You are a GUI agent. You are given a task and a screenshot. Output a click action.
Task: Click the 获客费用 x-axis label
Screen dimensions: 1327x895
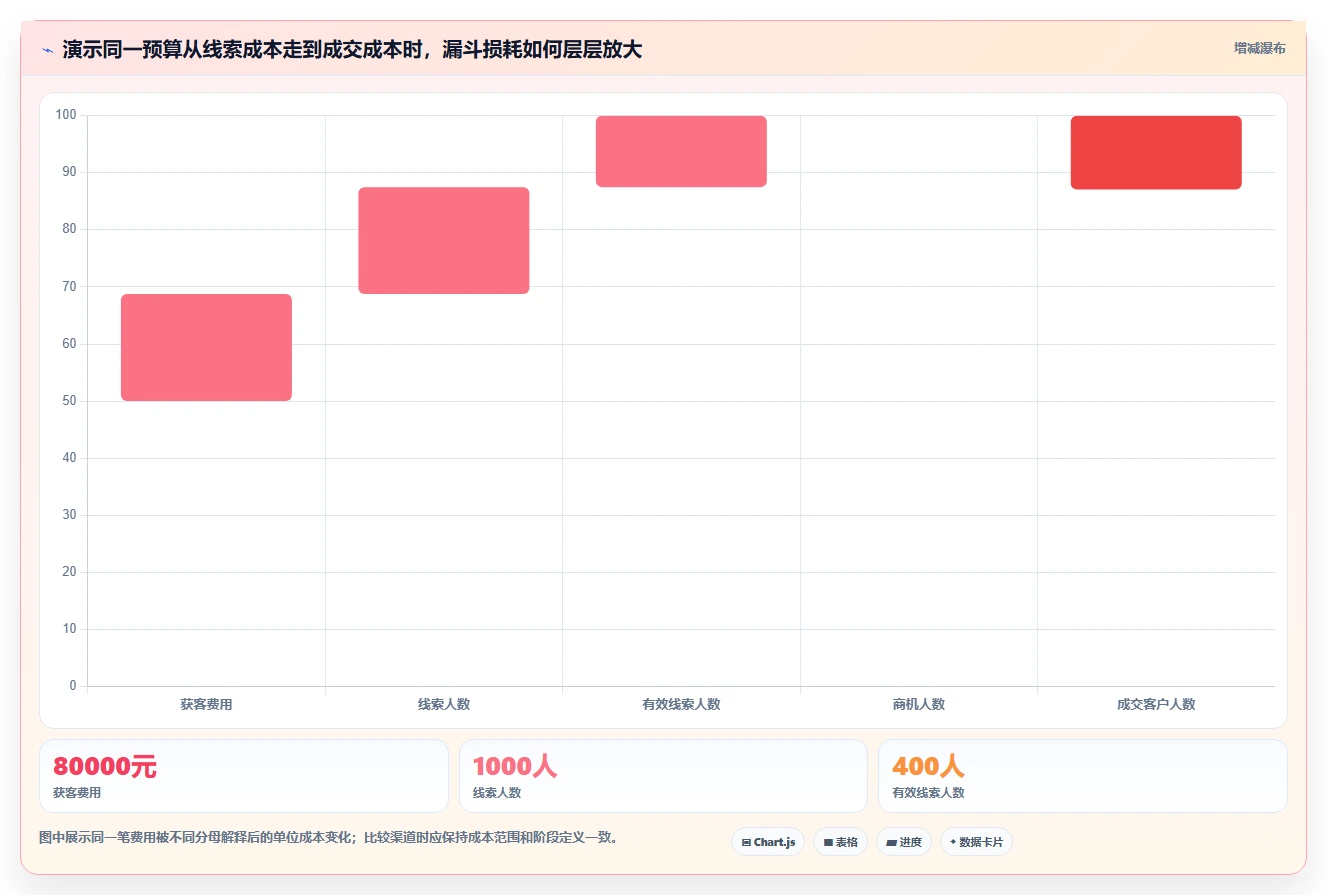pos(206,704)
